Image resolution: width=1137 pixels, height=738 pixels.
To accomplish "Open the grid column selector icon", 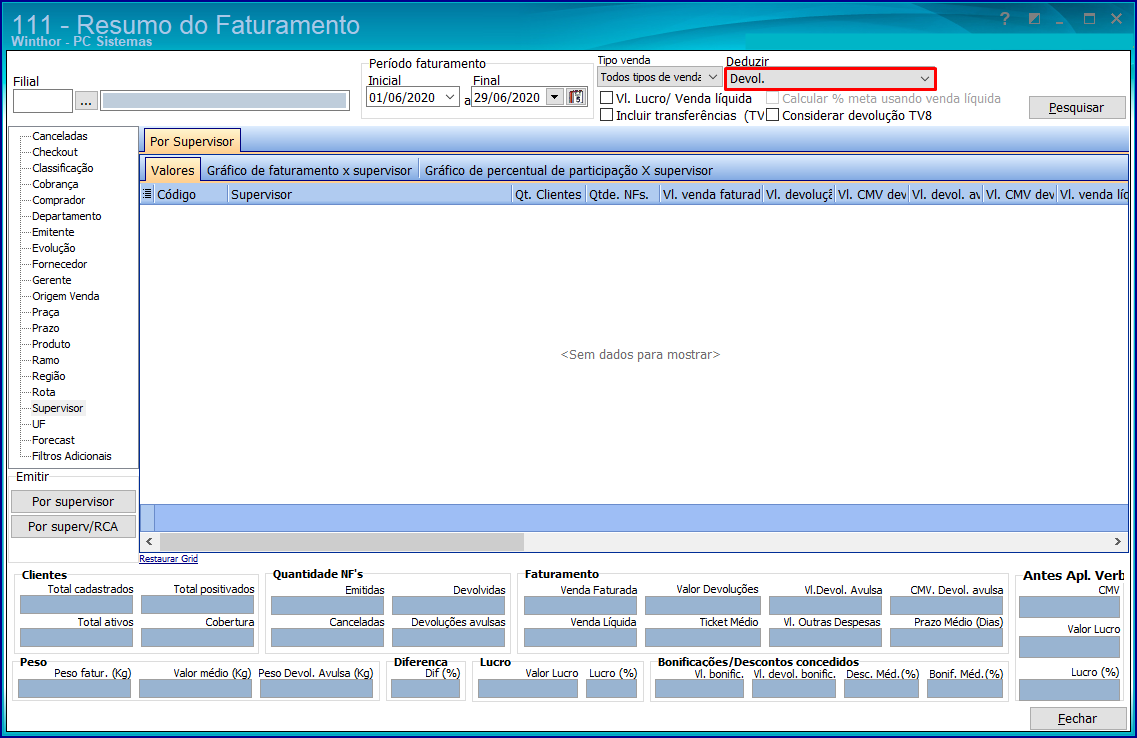I will (147, 194).
